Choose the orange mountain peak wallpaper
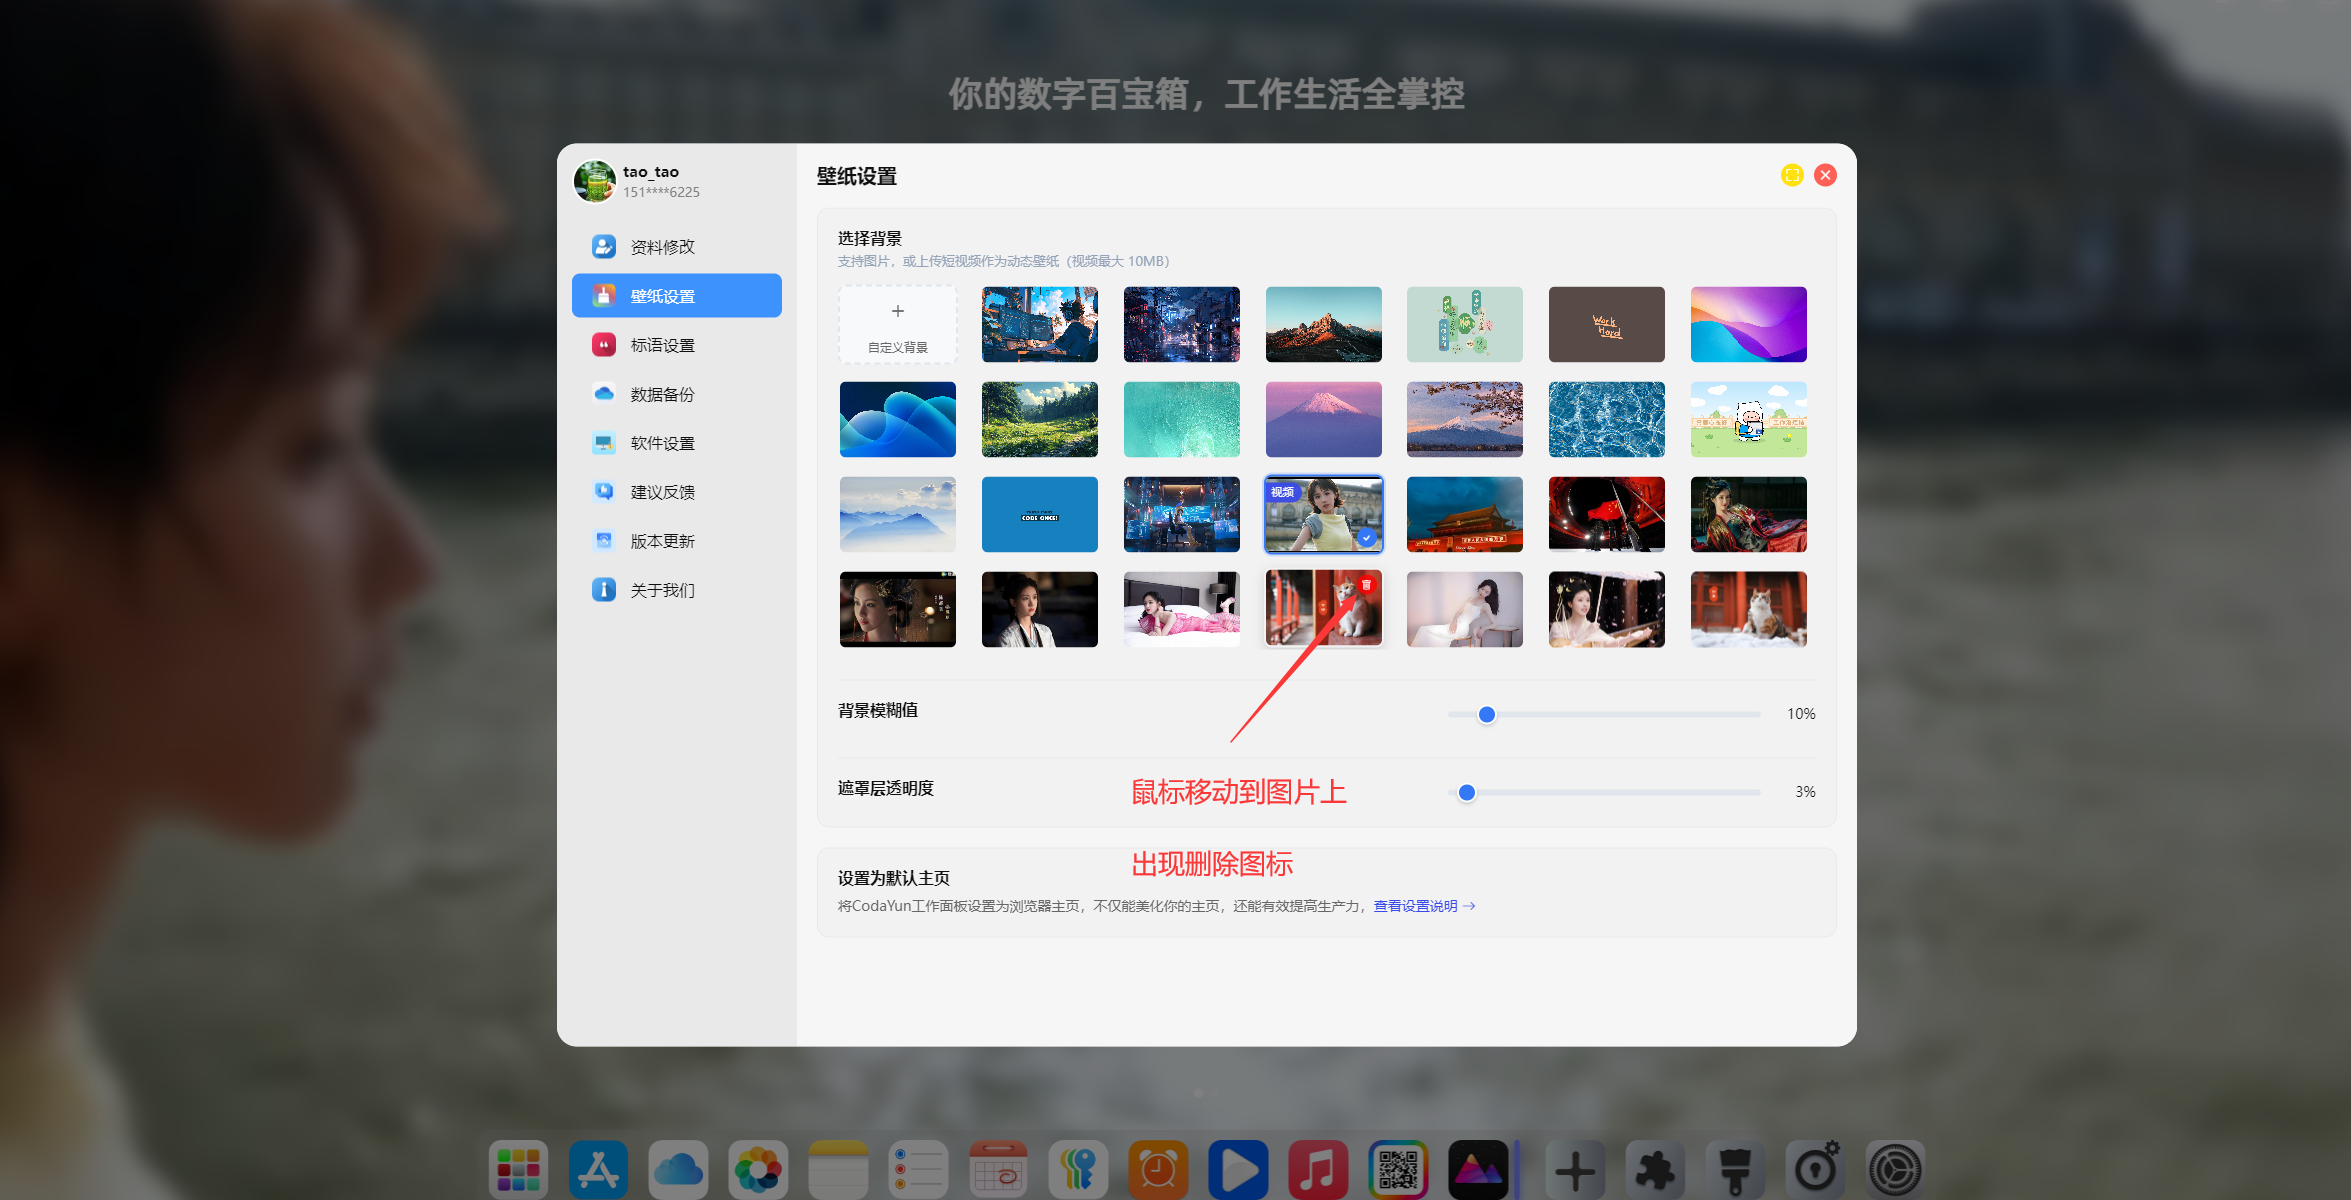2351x1200 pixels. click(1324, 325)
